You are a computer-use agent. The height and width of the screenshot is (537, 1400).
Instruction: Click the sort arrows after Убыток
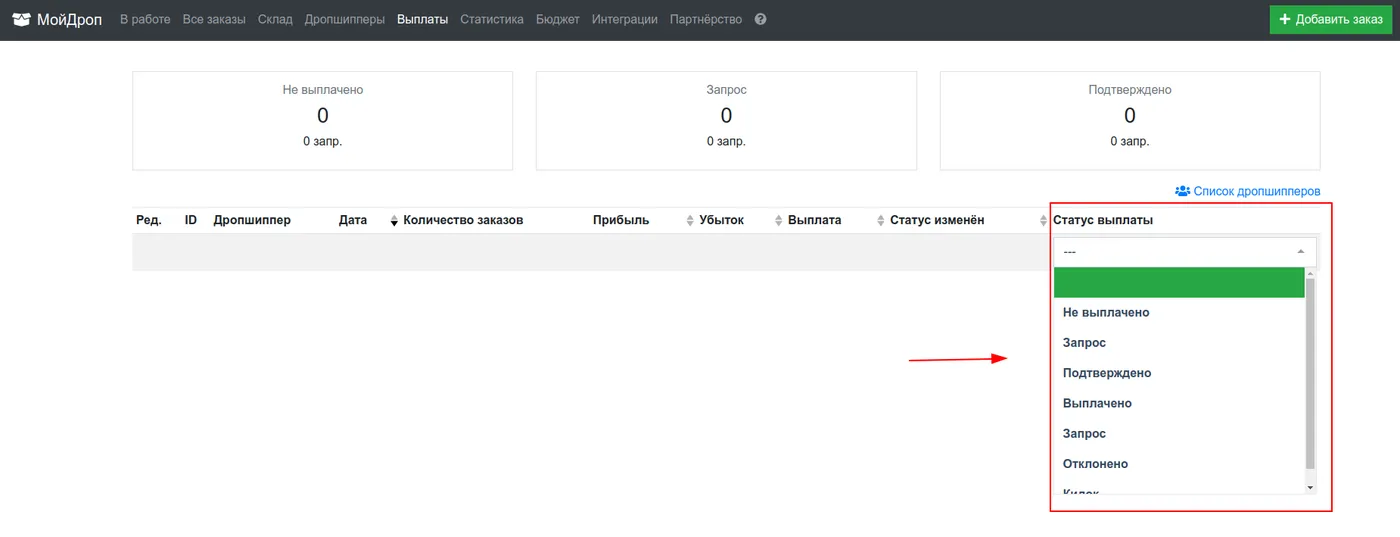point(779,221)
